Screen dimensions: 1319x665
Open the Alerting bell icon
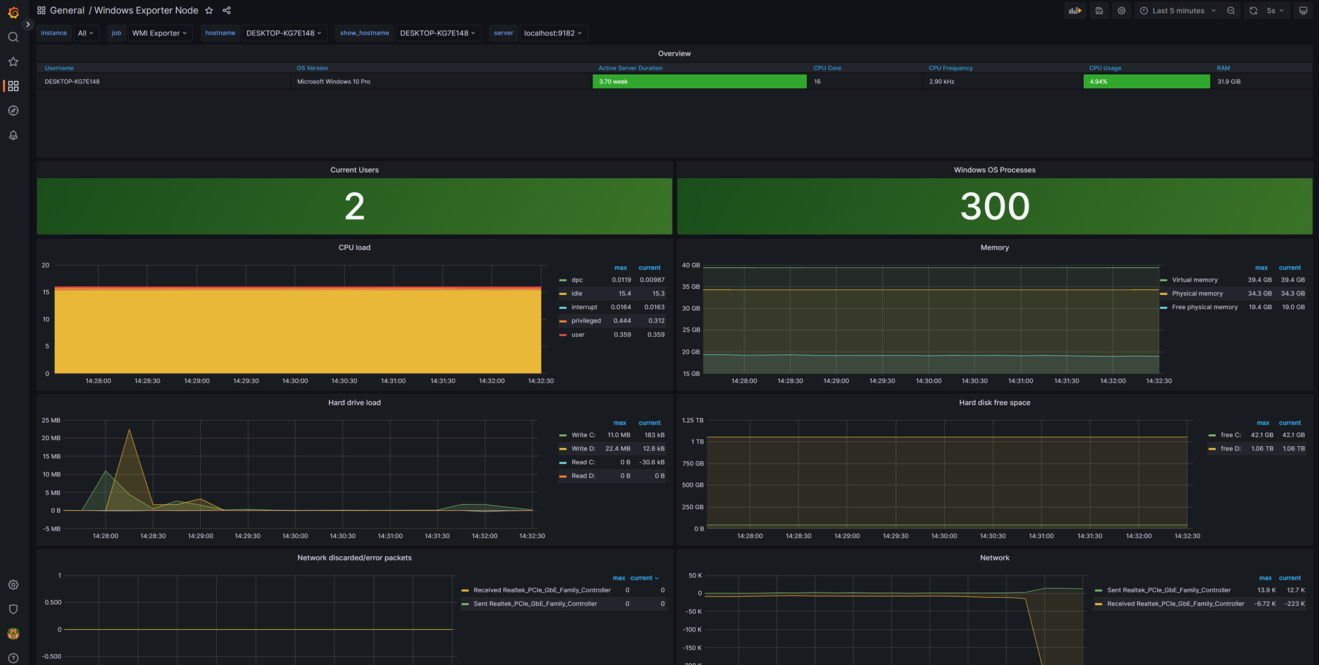(x=13, y=135)
